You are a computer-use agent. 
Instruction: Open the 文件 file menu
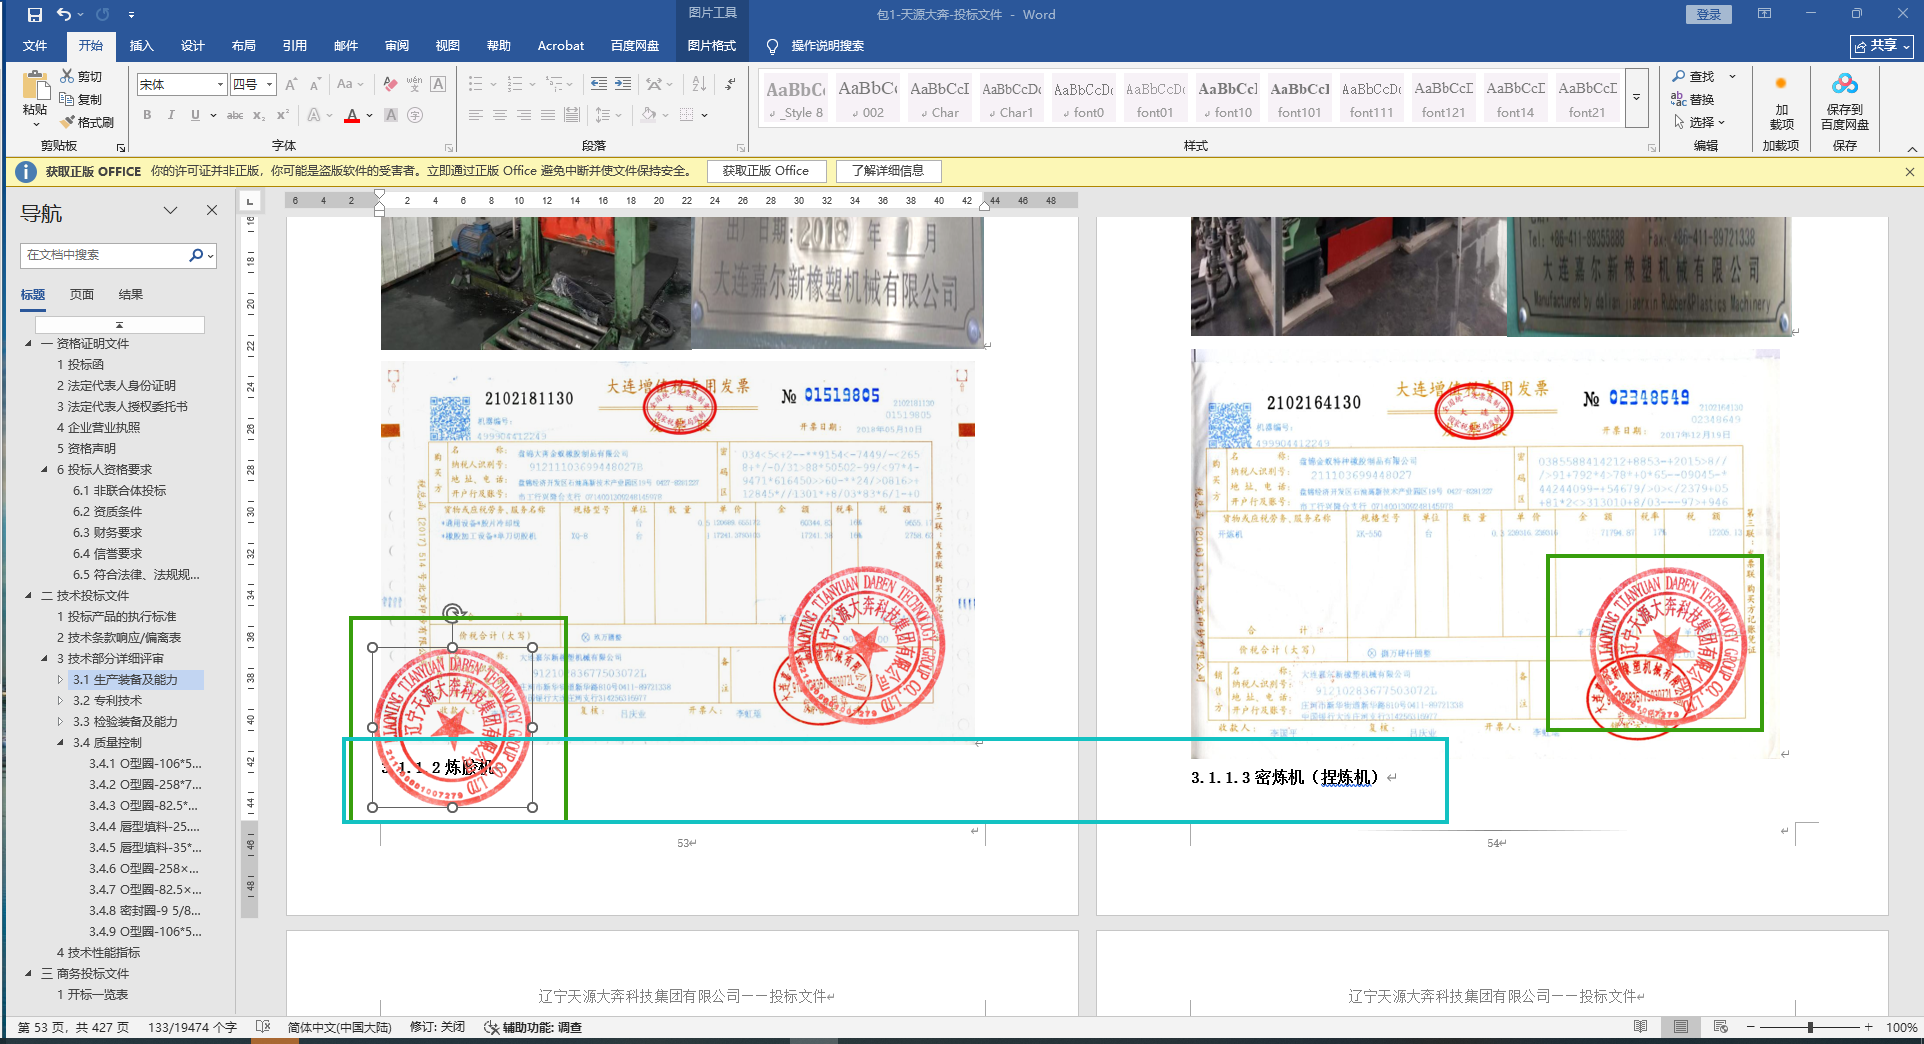(x=35, y=46)
